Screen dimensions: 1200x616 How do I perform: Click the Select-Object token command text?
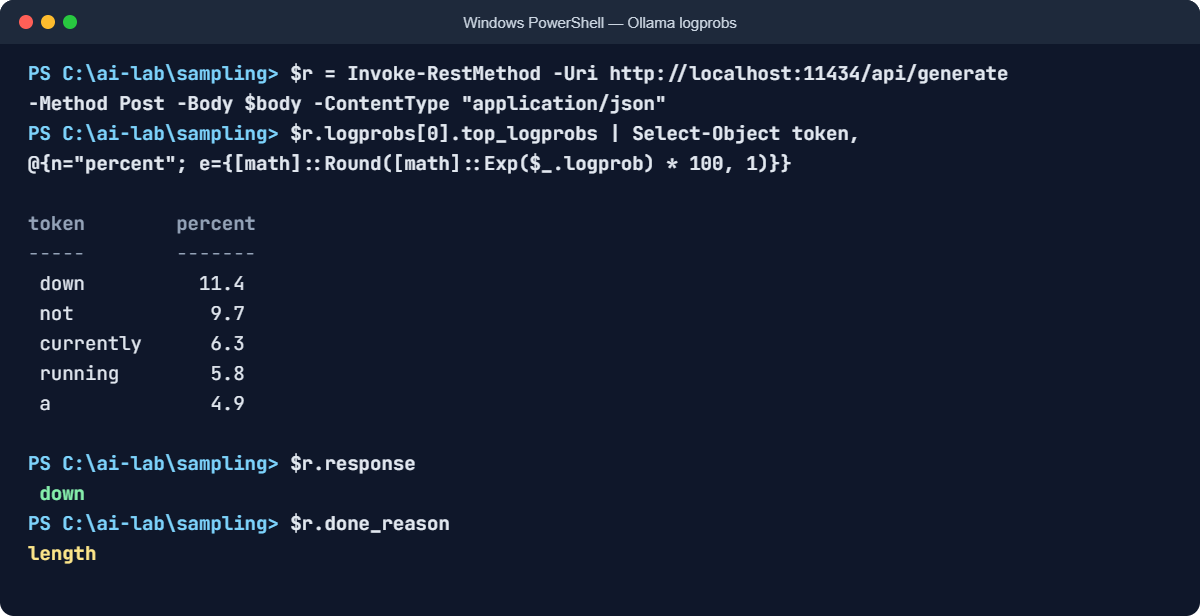tap(746, 133)
